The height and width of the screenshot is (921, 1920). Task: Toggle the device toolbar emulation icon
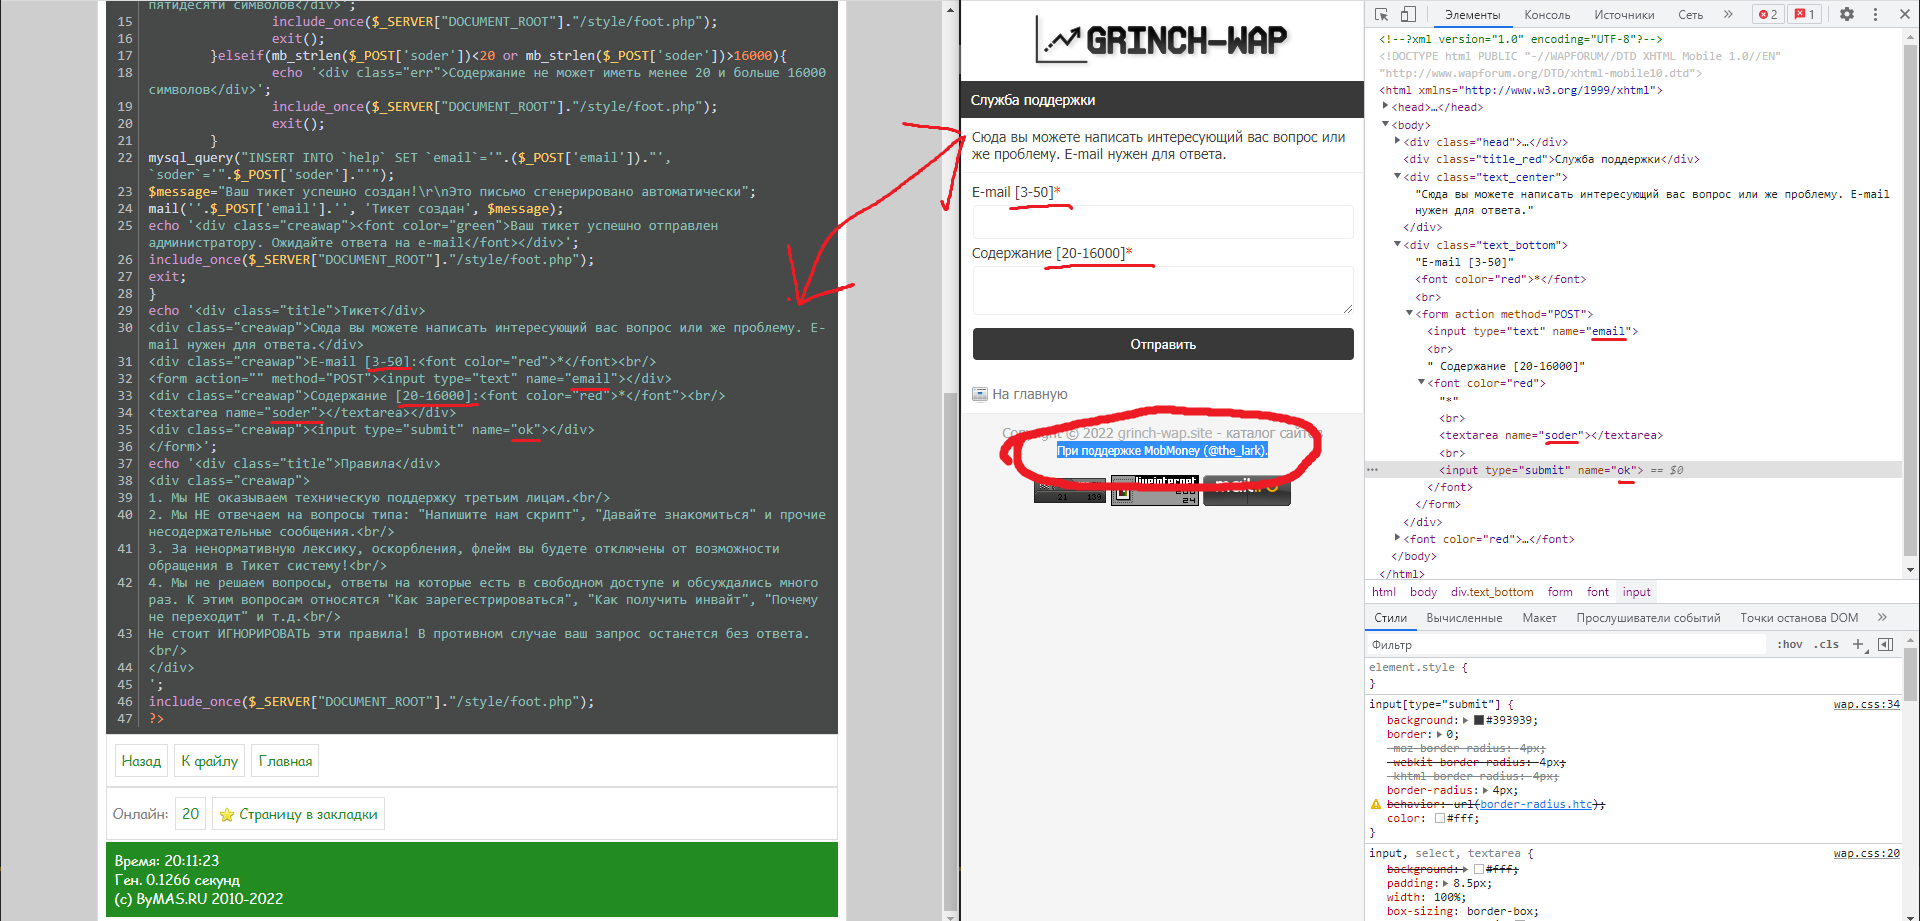[1408, 14]
